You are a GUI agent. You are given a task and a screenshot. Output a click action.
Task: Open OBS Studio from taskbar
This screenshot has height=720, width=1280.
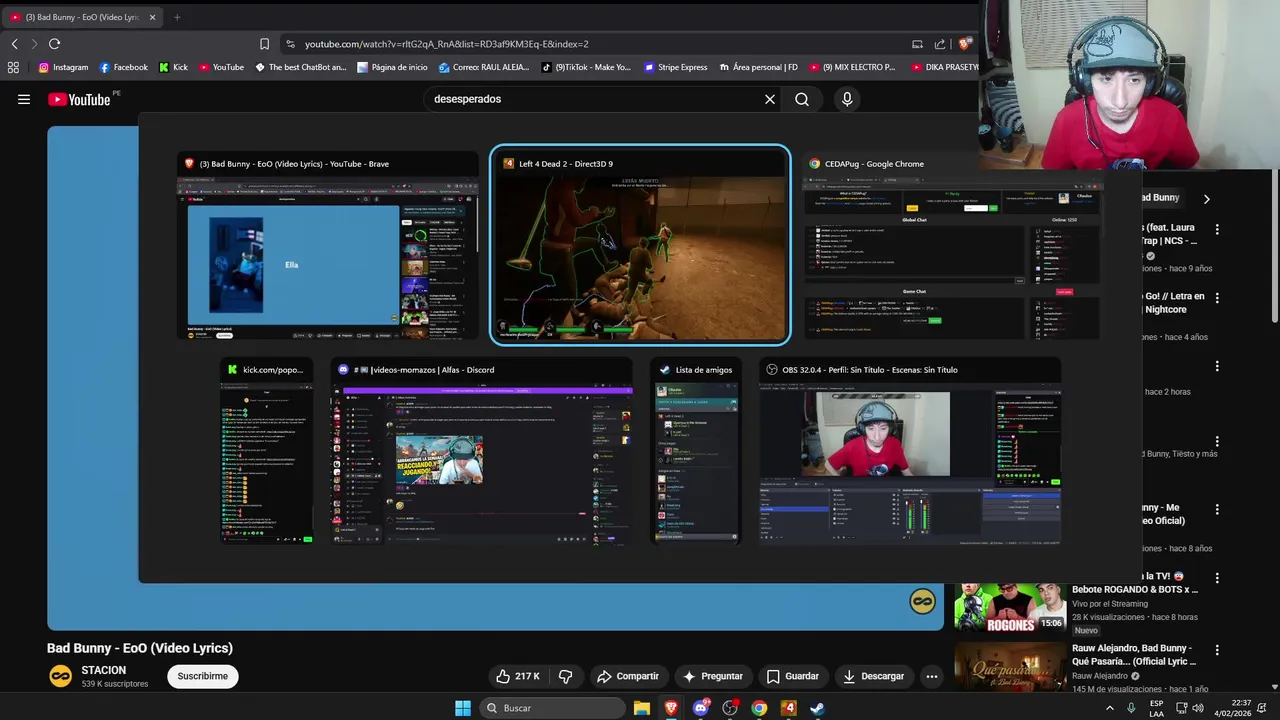click(730, 708)
